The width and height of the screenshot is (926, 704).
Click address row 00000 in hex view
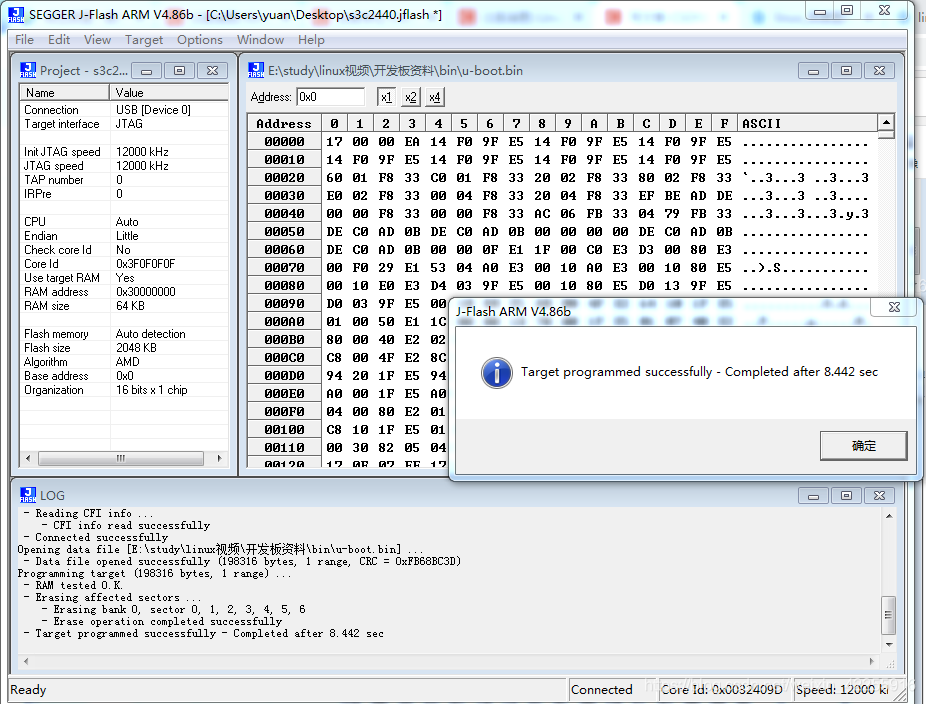click(284, 142)
